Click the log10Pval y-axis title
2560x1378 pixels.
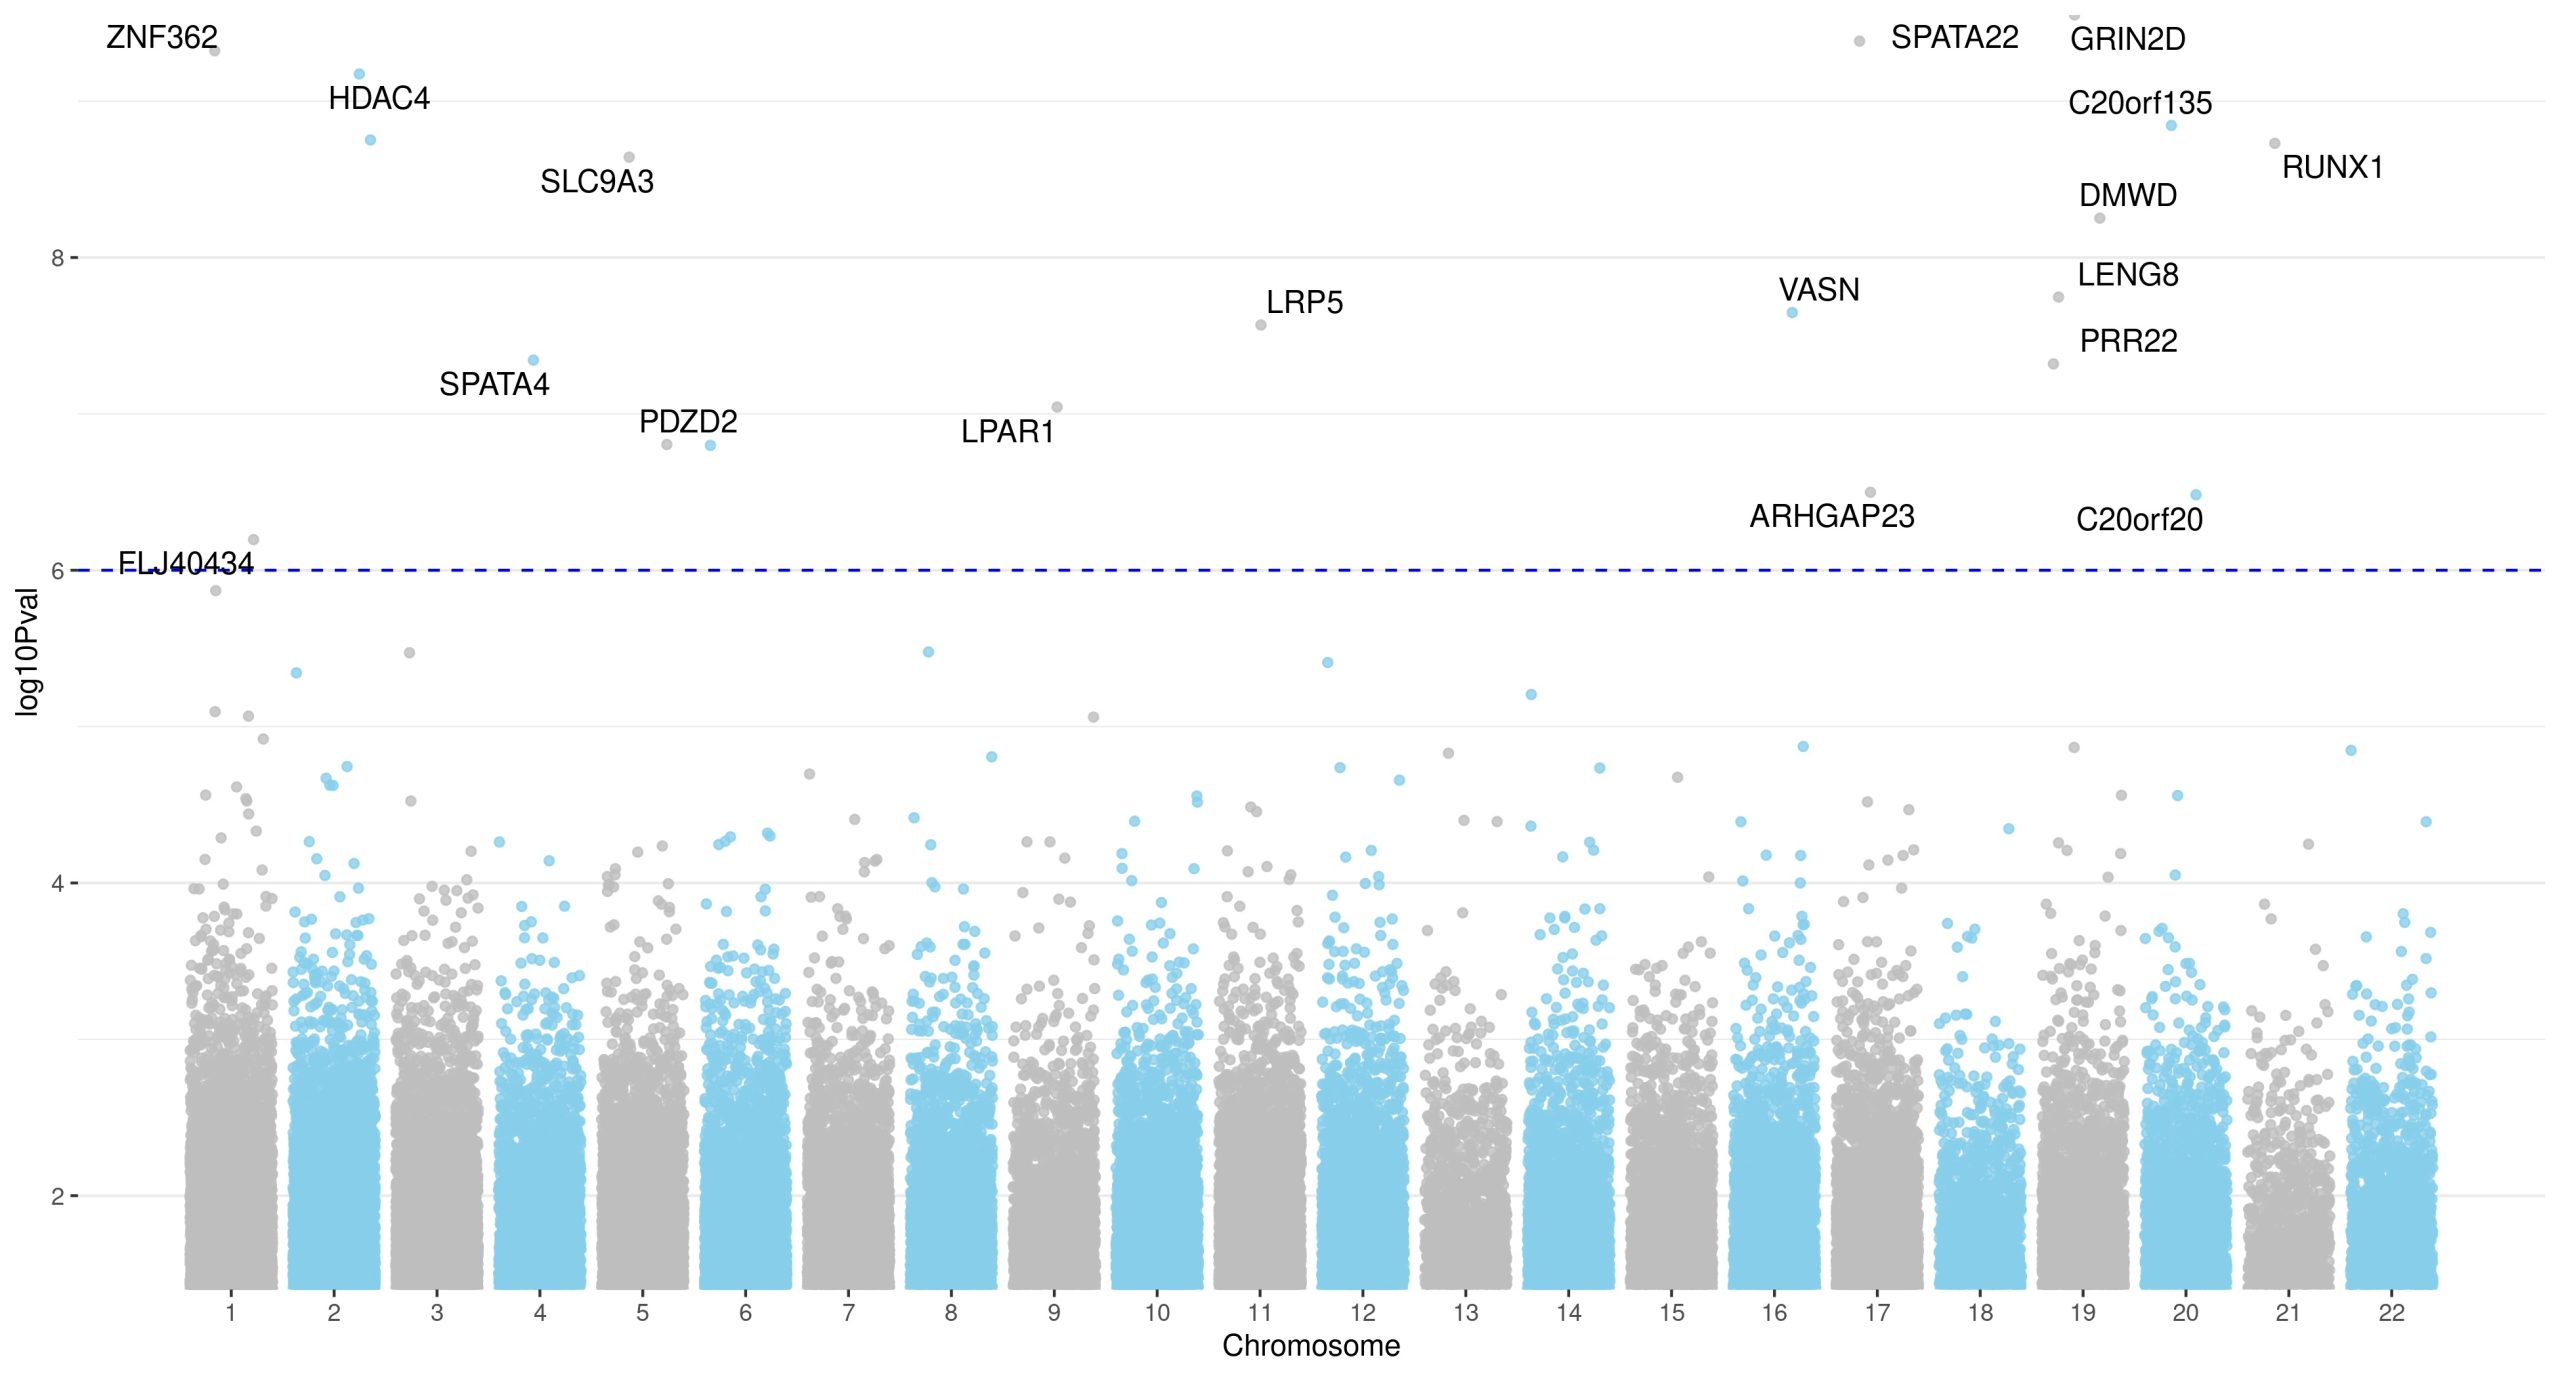click(27, 652)
